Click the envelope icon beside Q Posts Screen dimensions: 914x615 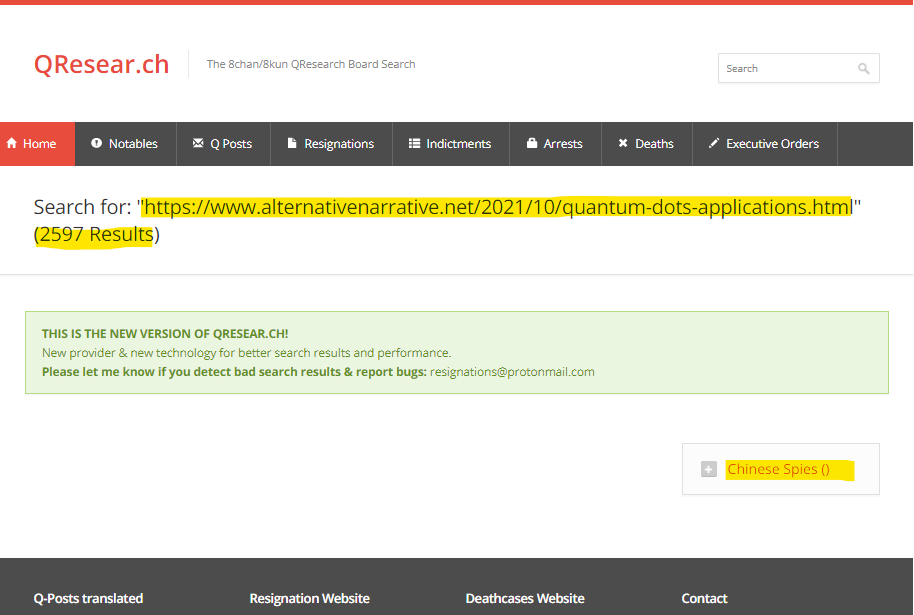[x=198, y=143]
